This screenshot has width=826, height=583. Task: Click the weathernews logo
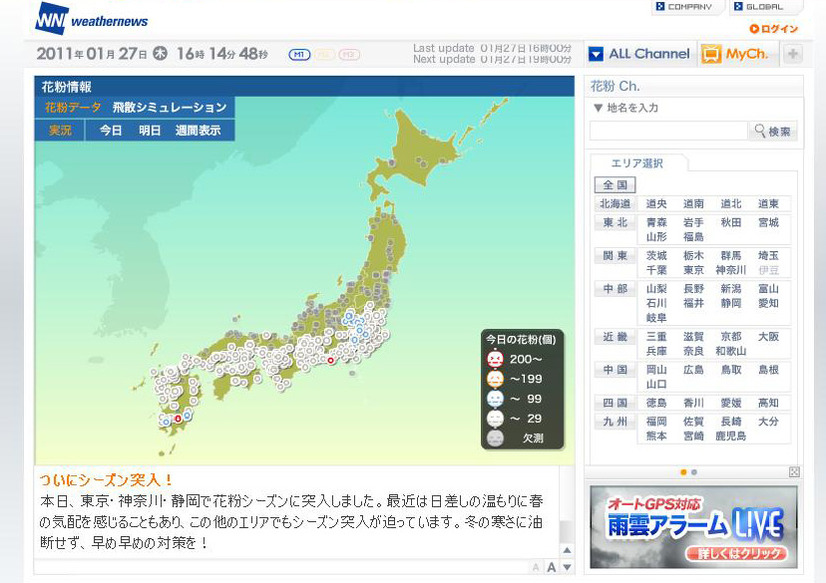pos(92,19)
